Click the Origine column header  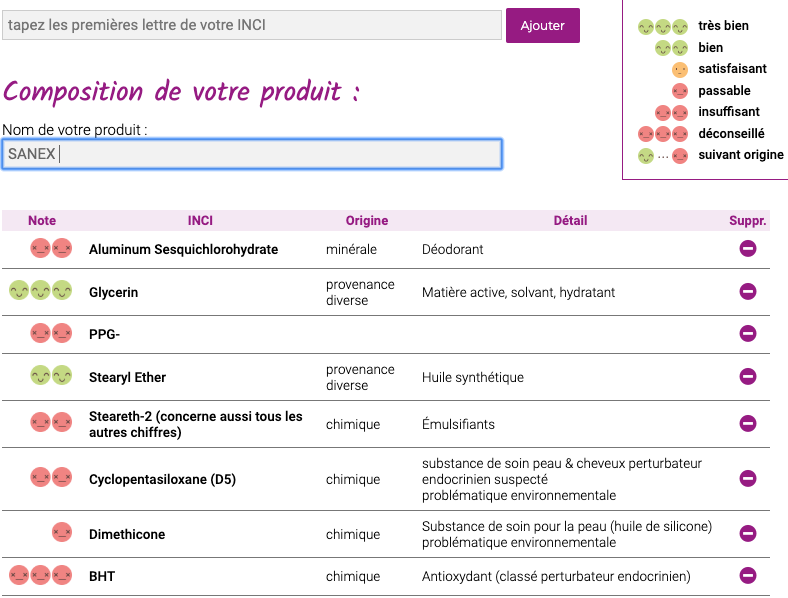pyautogui.click(x=367, y=221)
